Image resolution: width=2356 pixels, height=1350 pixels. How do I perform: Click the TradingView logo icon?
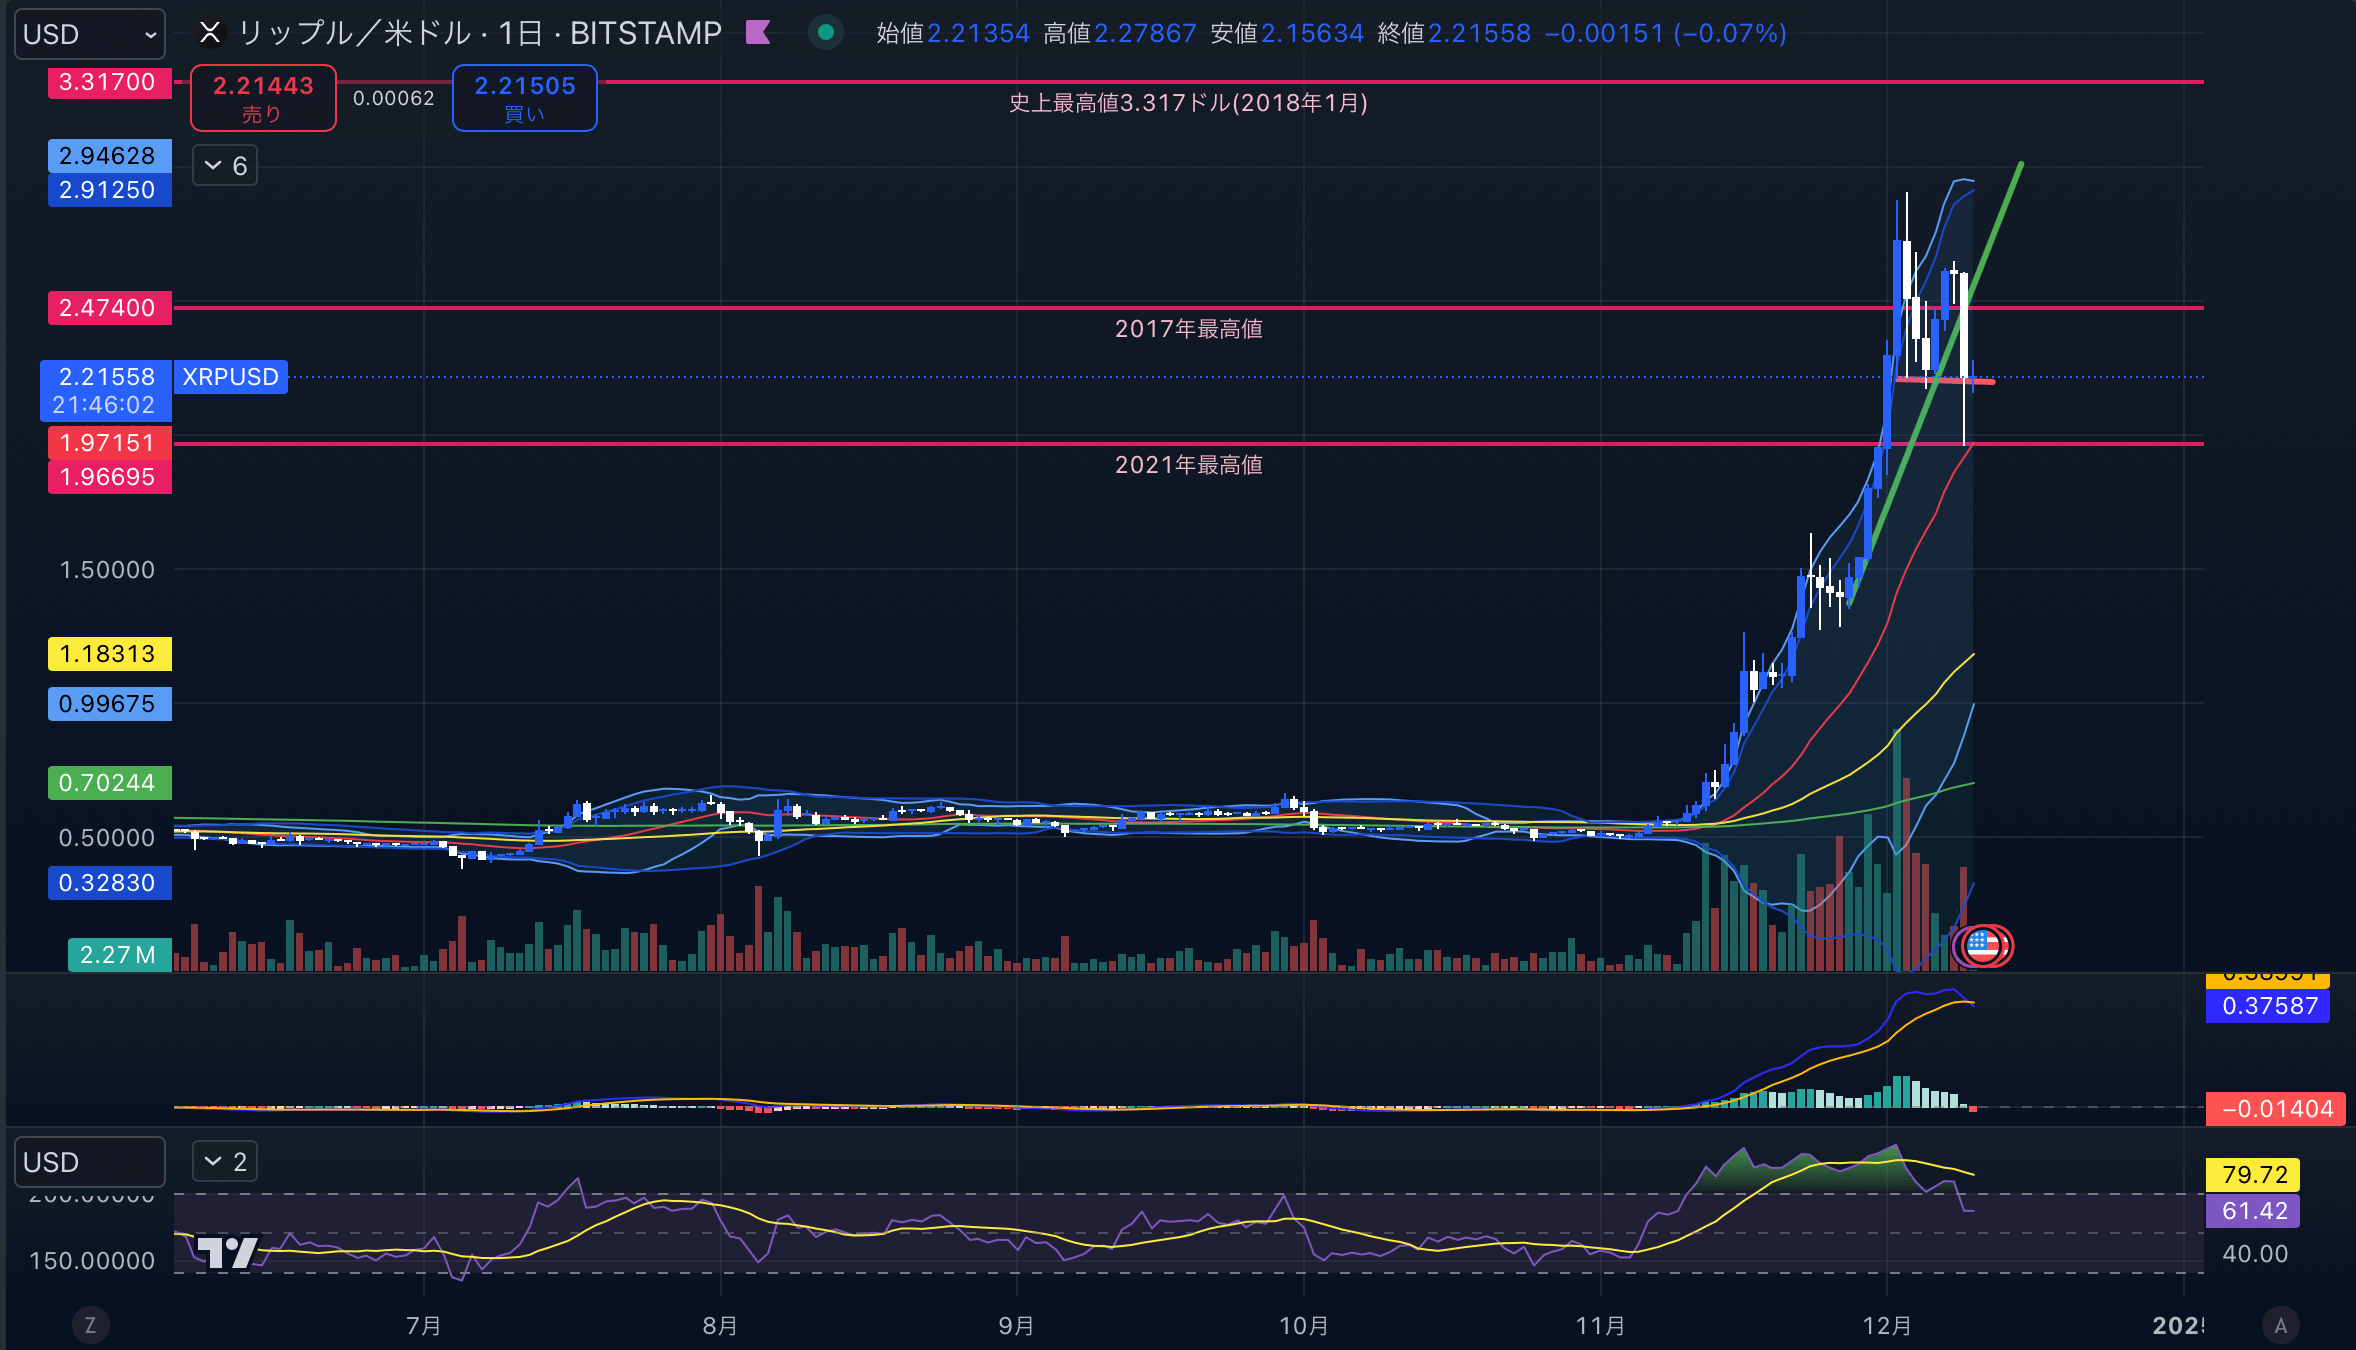click(x=227, y=1252)
